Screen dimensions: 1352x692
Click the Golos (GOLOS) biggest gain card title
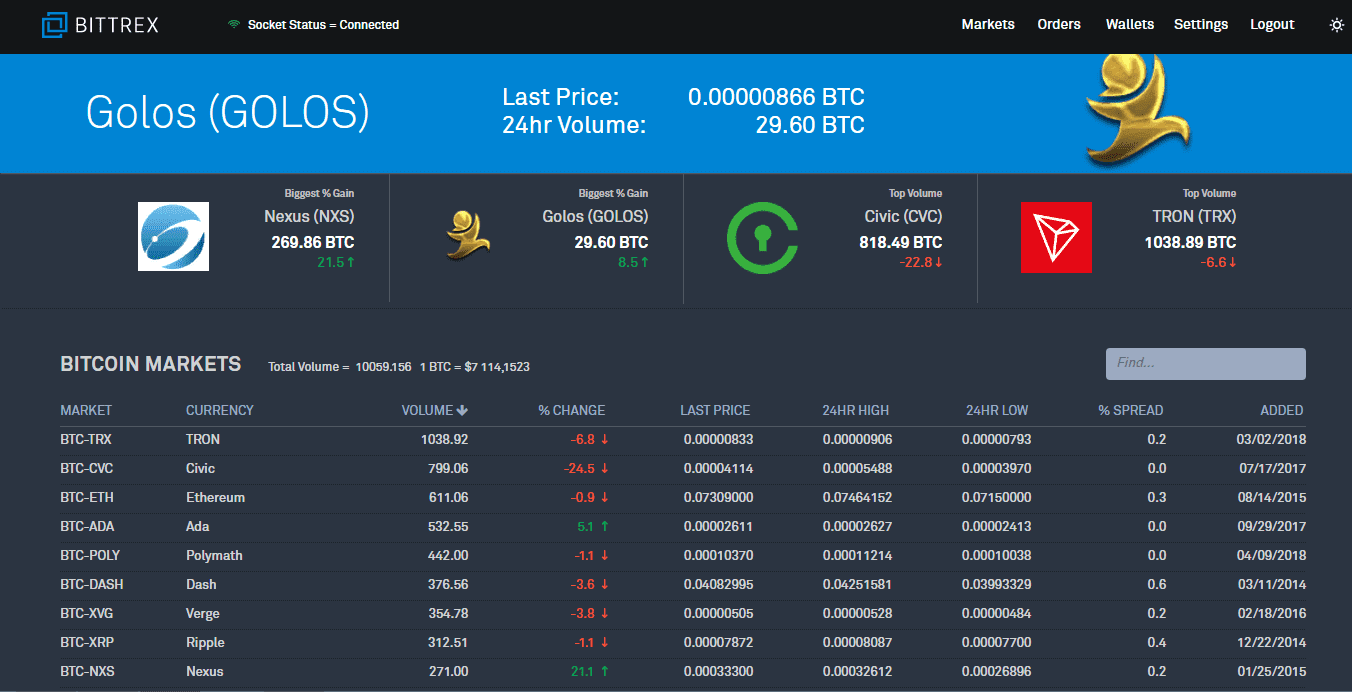pyautogui.click(x=595, y=216)
